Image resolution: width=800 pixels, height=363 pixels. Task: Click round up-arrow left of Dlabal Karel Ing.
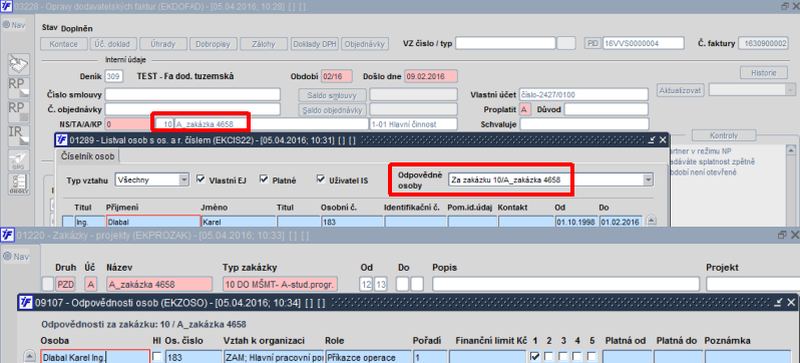[31, 356]
